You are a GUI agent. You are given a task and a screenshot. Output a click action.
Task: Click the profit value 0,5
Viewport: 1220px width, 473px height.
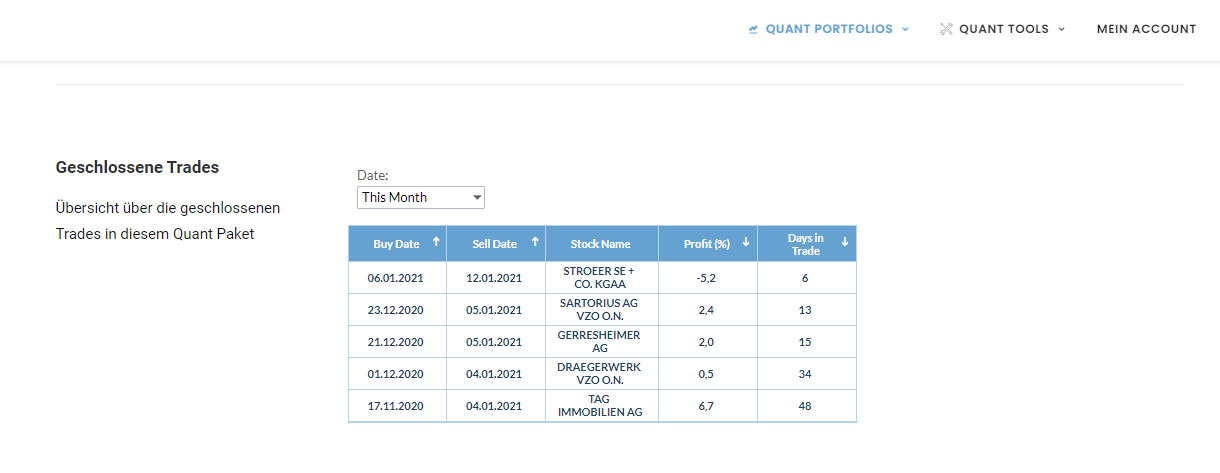(x=707, y=374)
